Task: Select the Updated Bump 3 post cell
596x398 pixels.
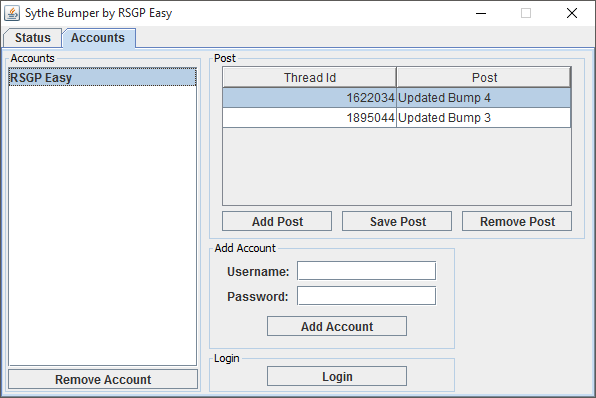Action: pyautogui.click(x=483, y=118)
